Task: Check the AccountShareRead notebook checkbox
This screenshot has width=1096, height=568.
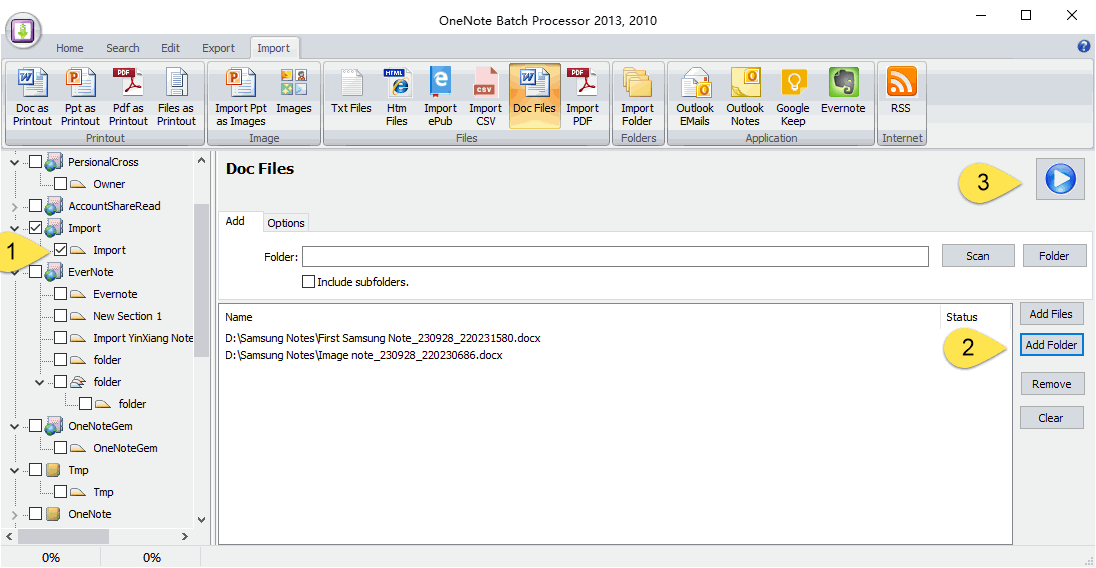Action: [36, 206]
